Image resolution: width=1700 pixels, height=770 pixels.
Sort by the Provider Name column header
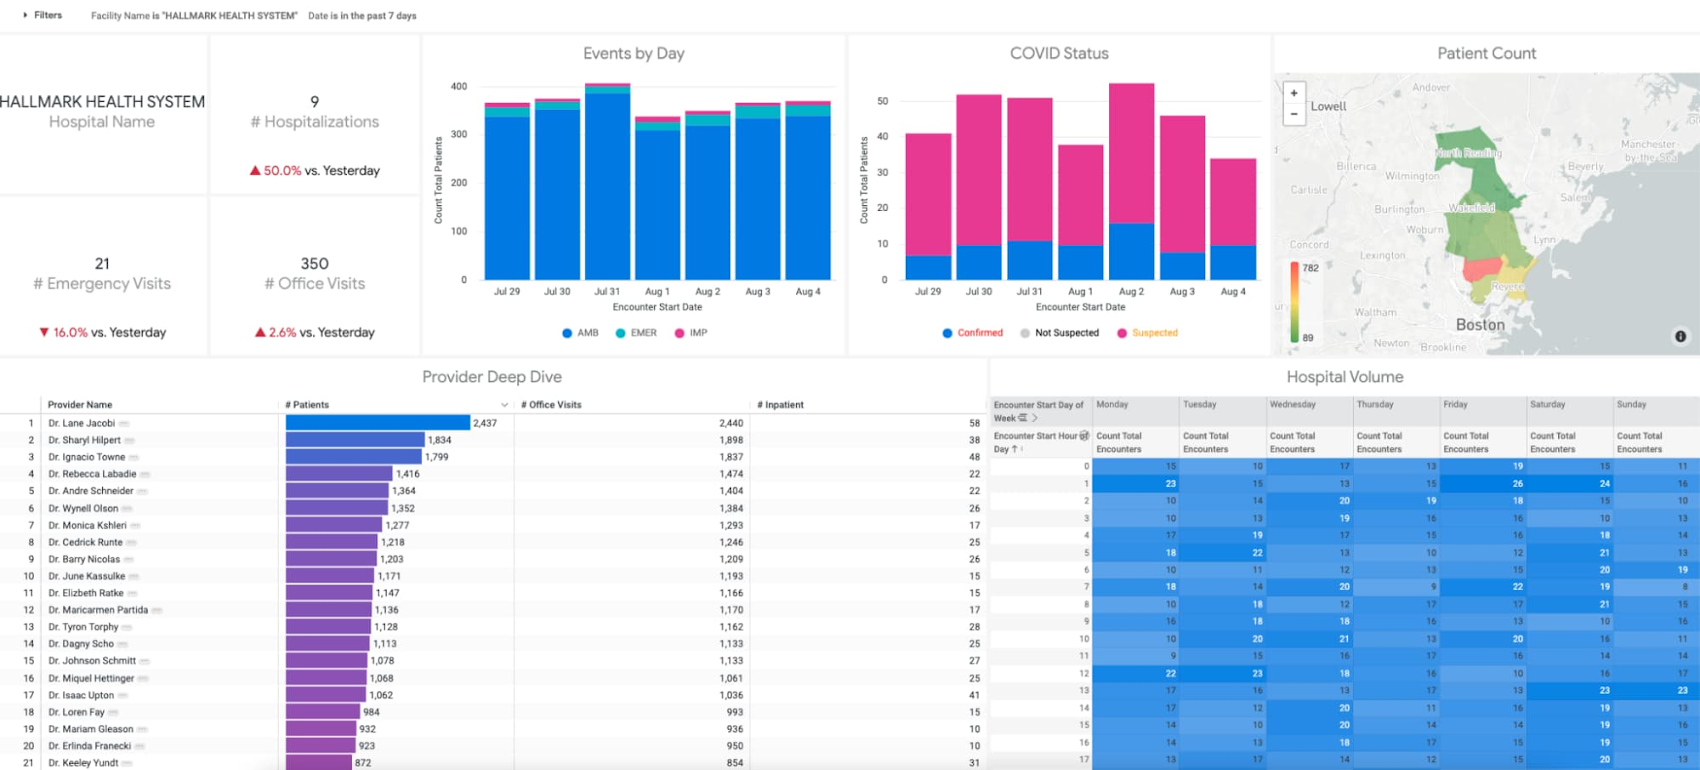80,405
